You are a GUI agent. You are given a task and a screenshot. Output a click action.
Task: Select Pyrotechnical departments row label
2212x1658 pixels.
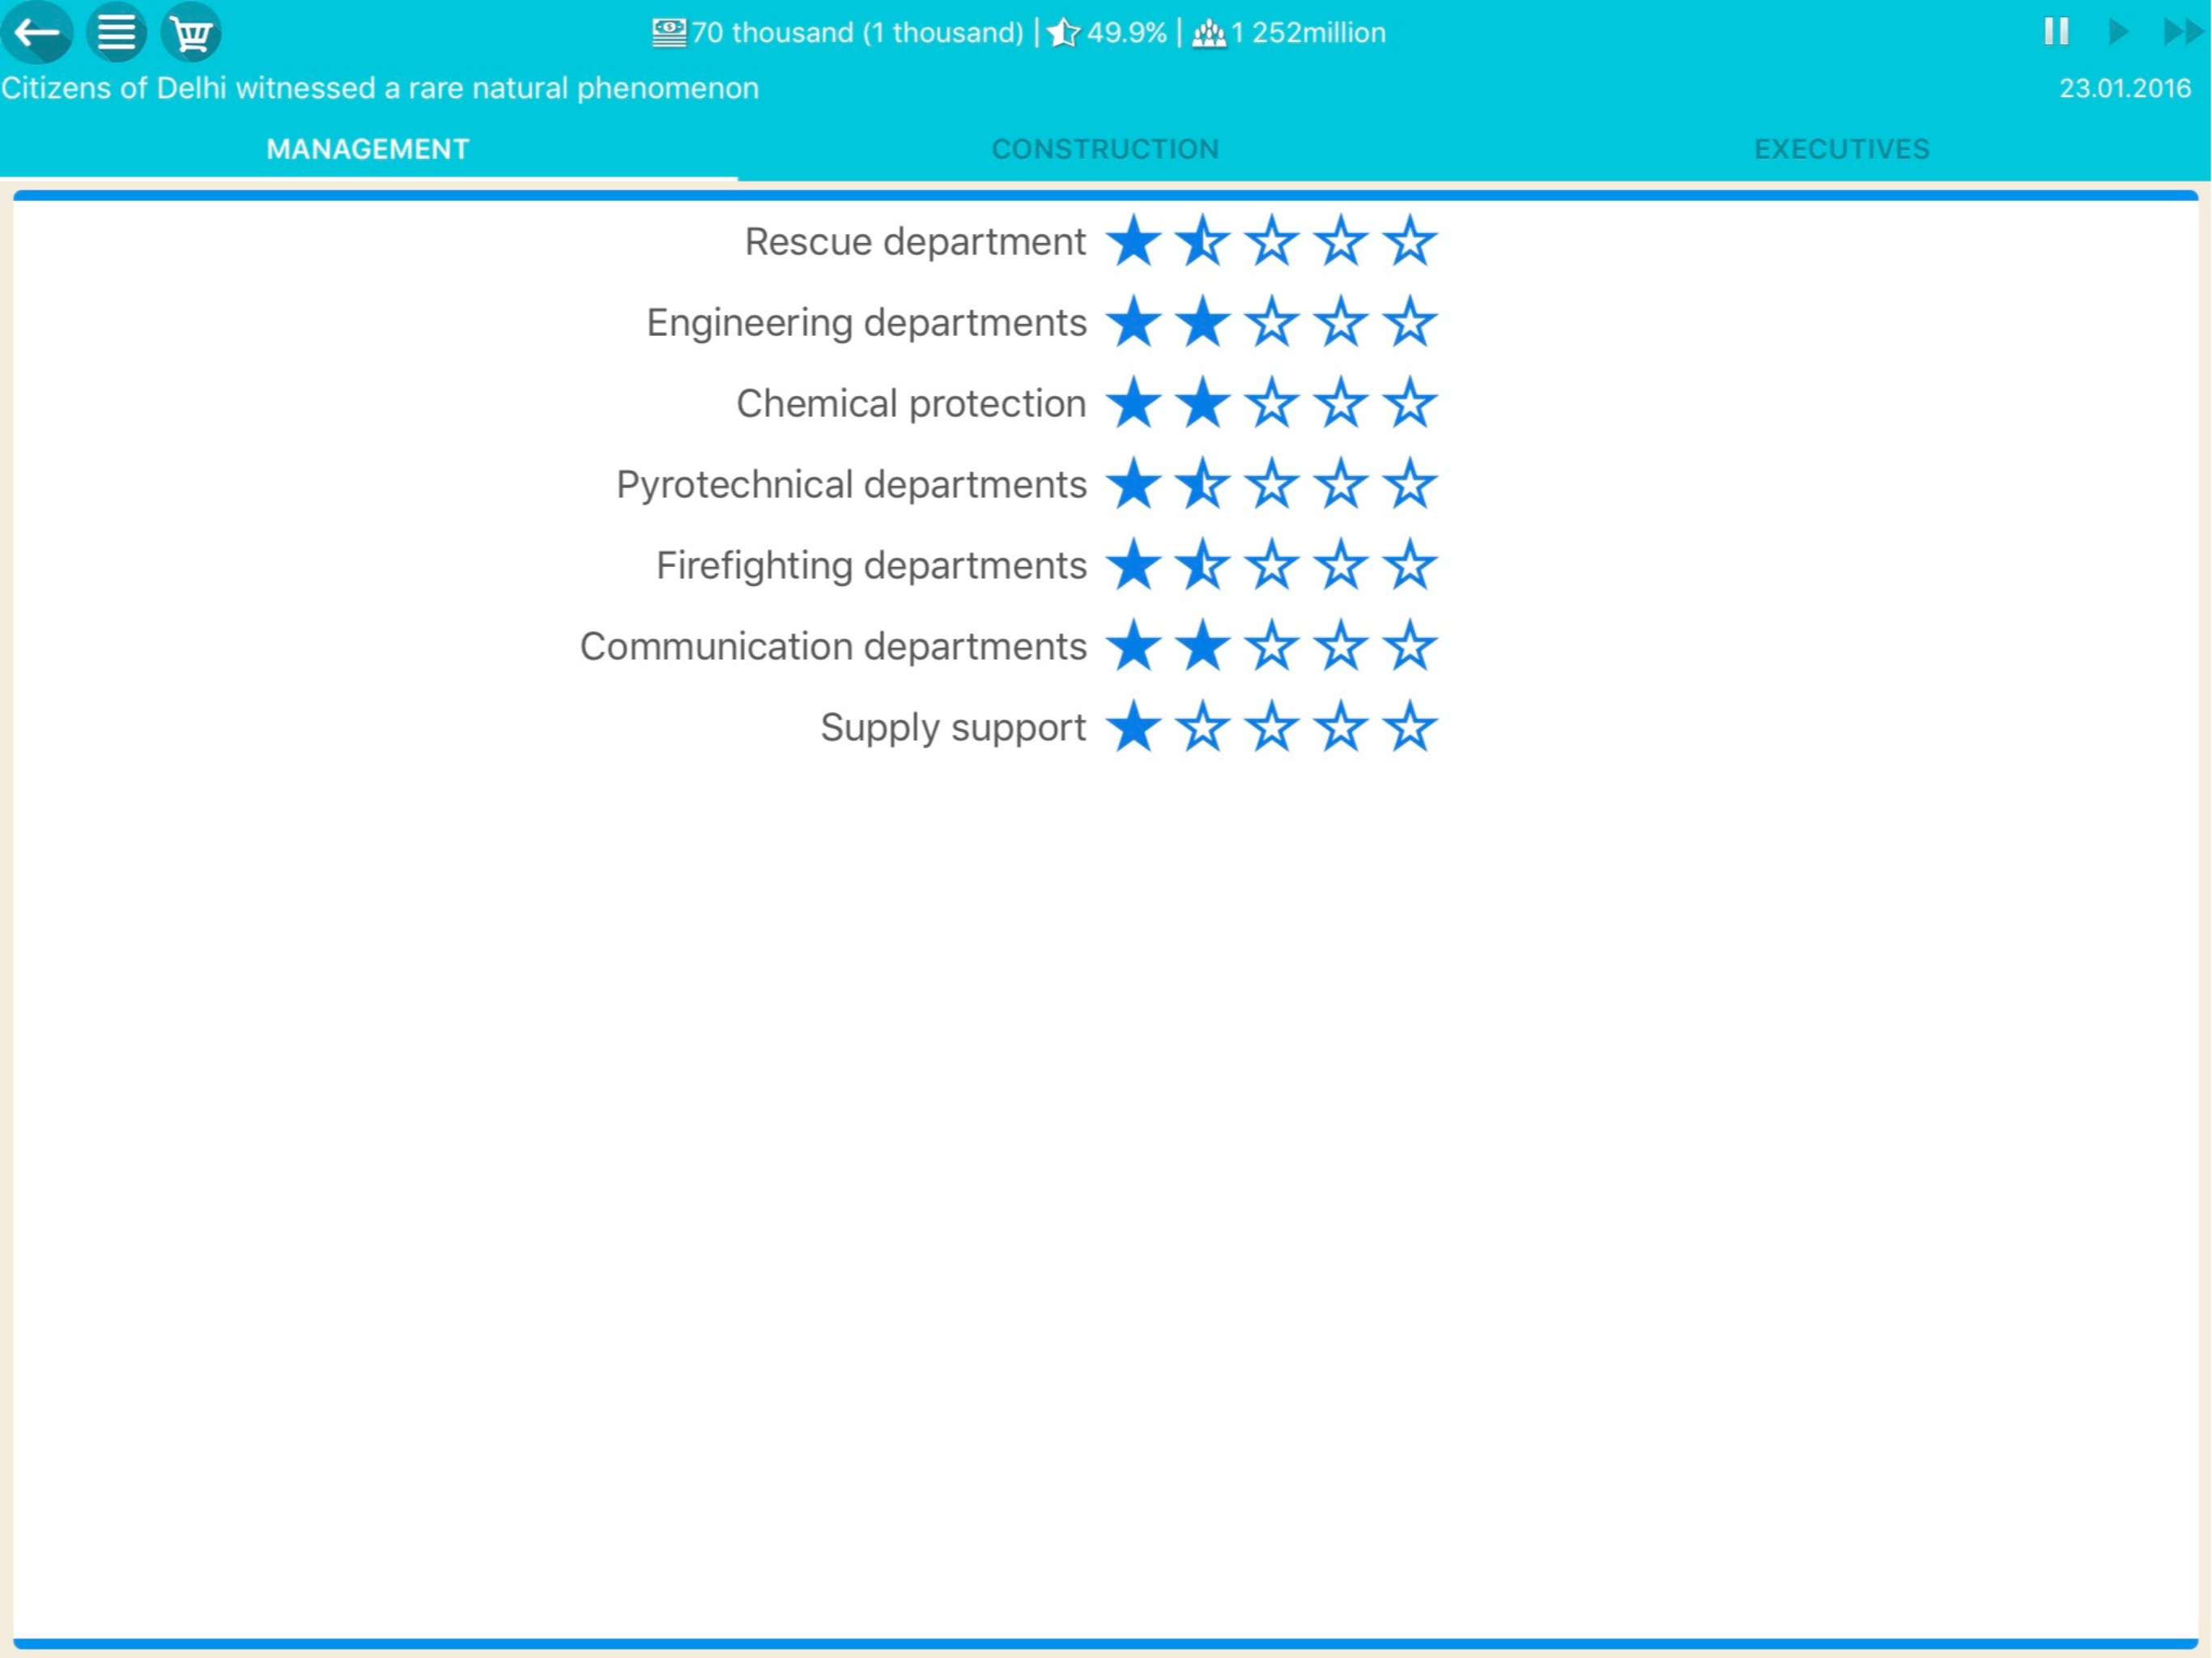click(x=851, y=485)
